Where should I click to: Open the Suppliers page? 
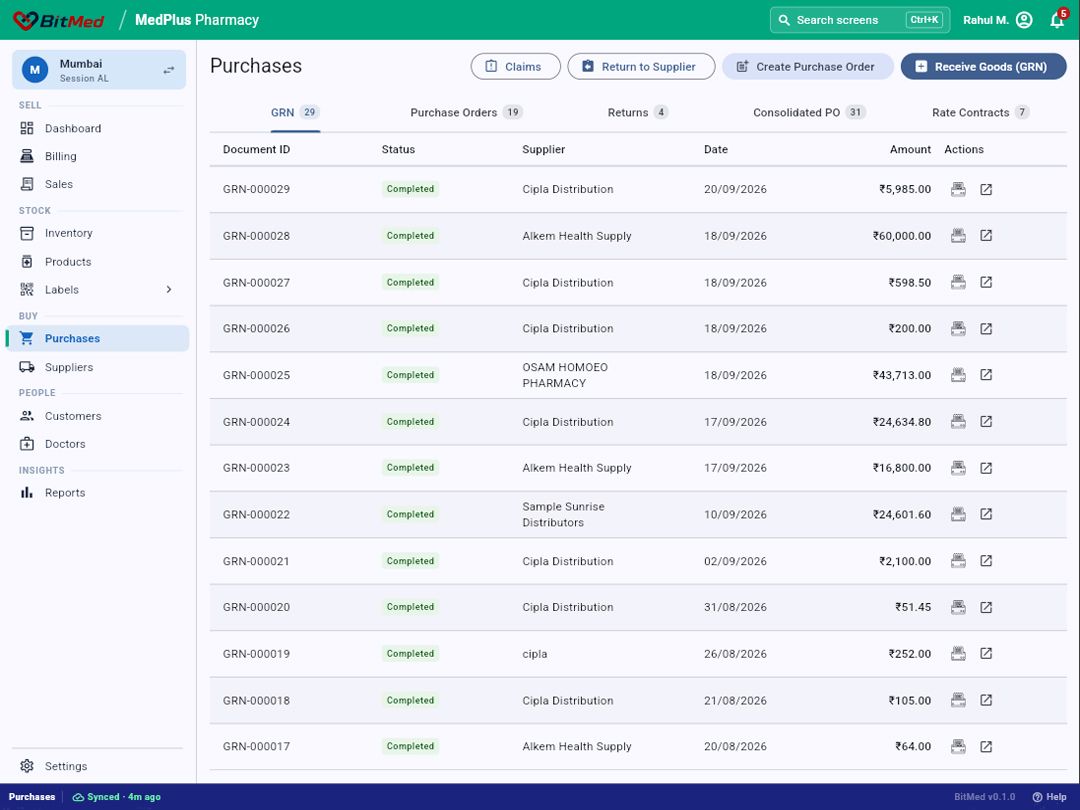98,367
